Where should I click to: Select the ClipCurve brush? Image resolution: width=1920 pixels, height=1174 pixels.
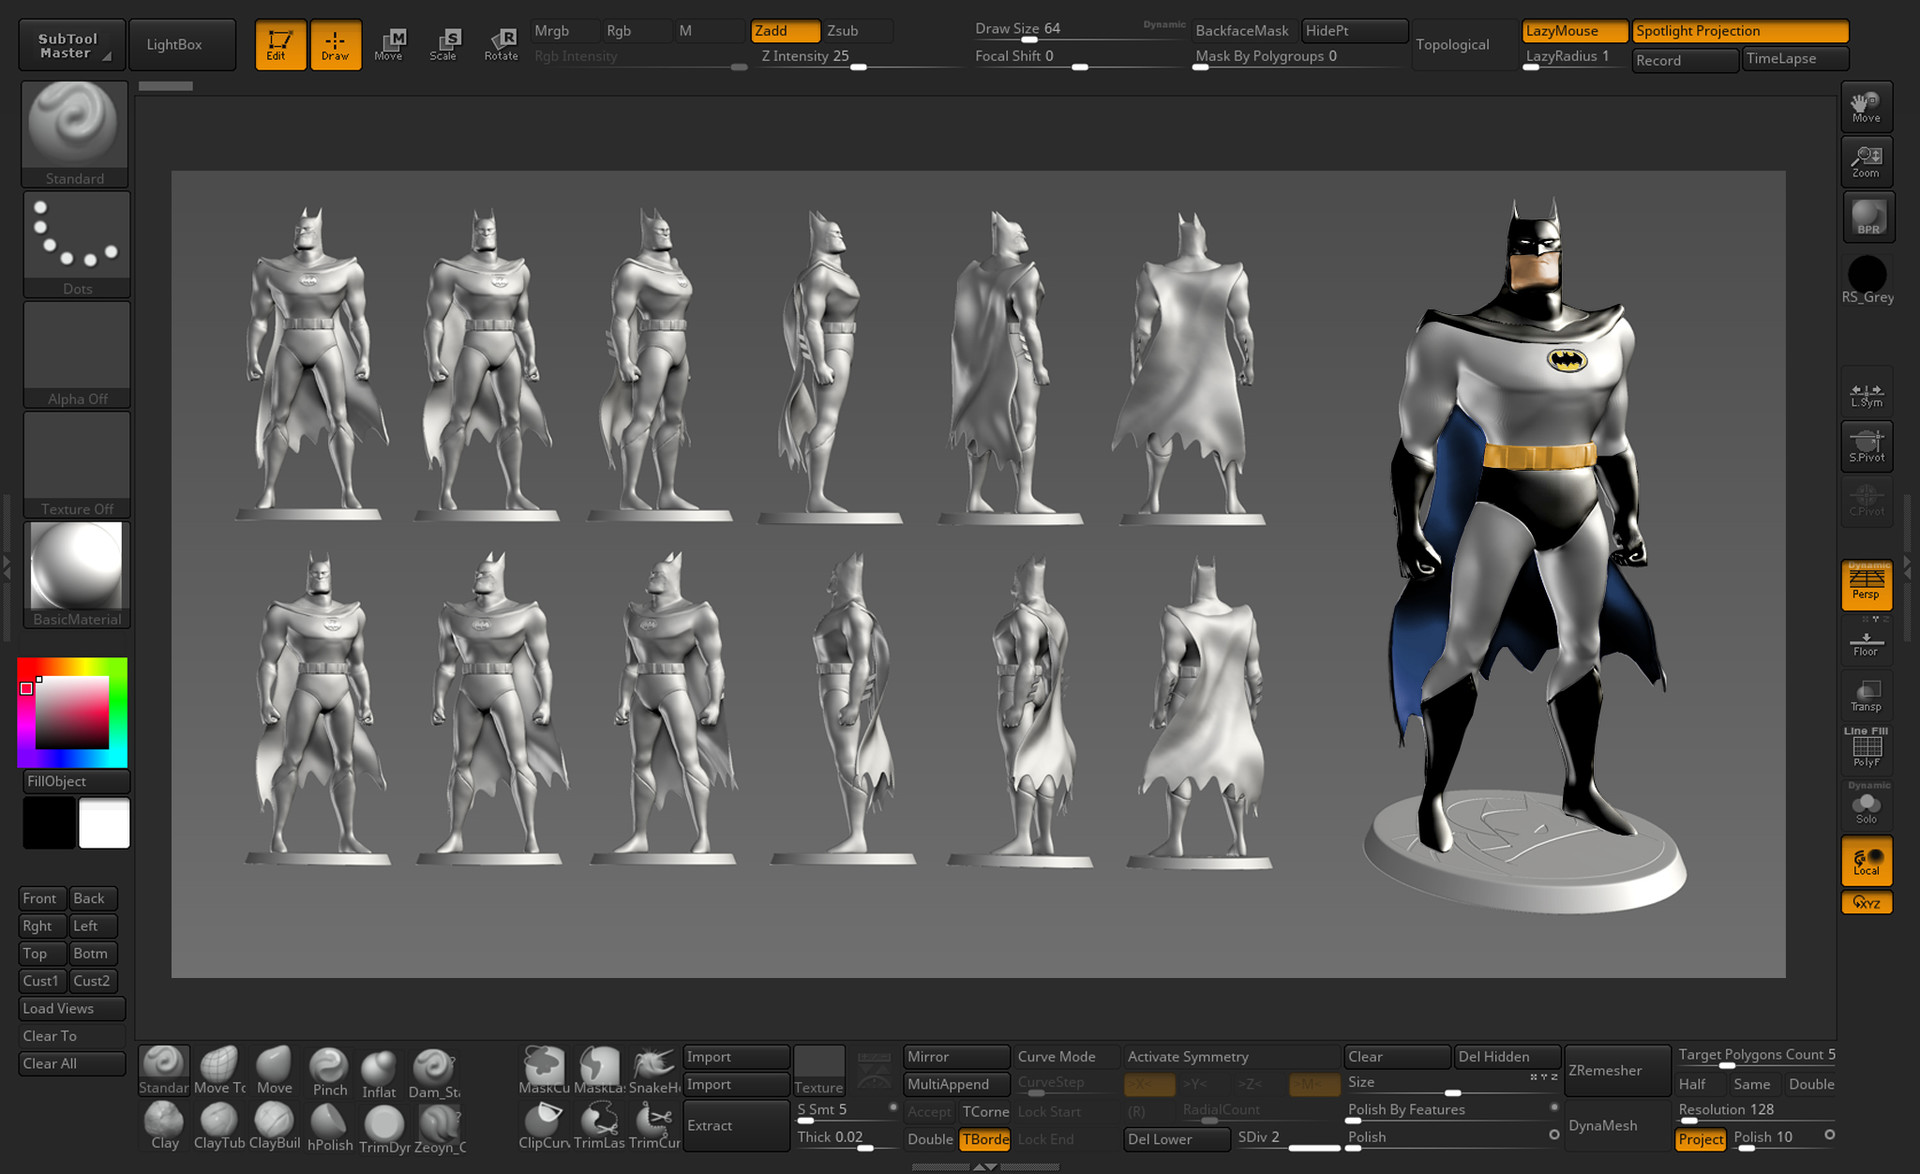[544, 1126]
